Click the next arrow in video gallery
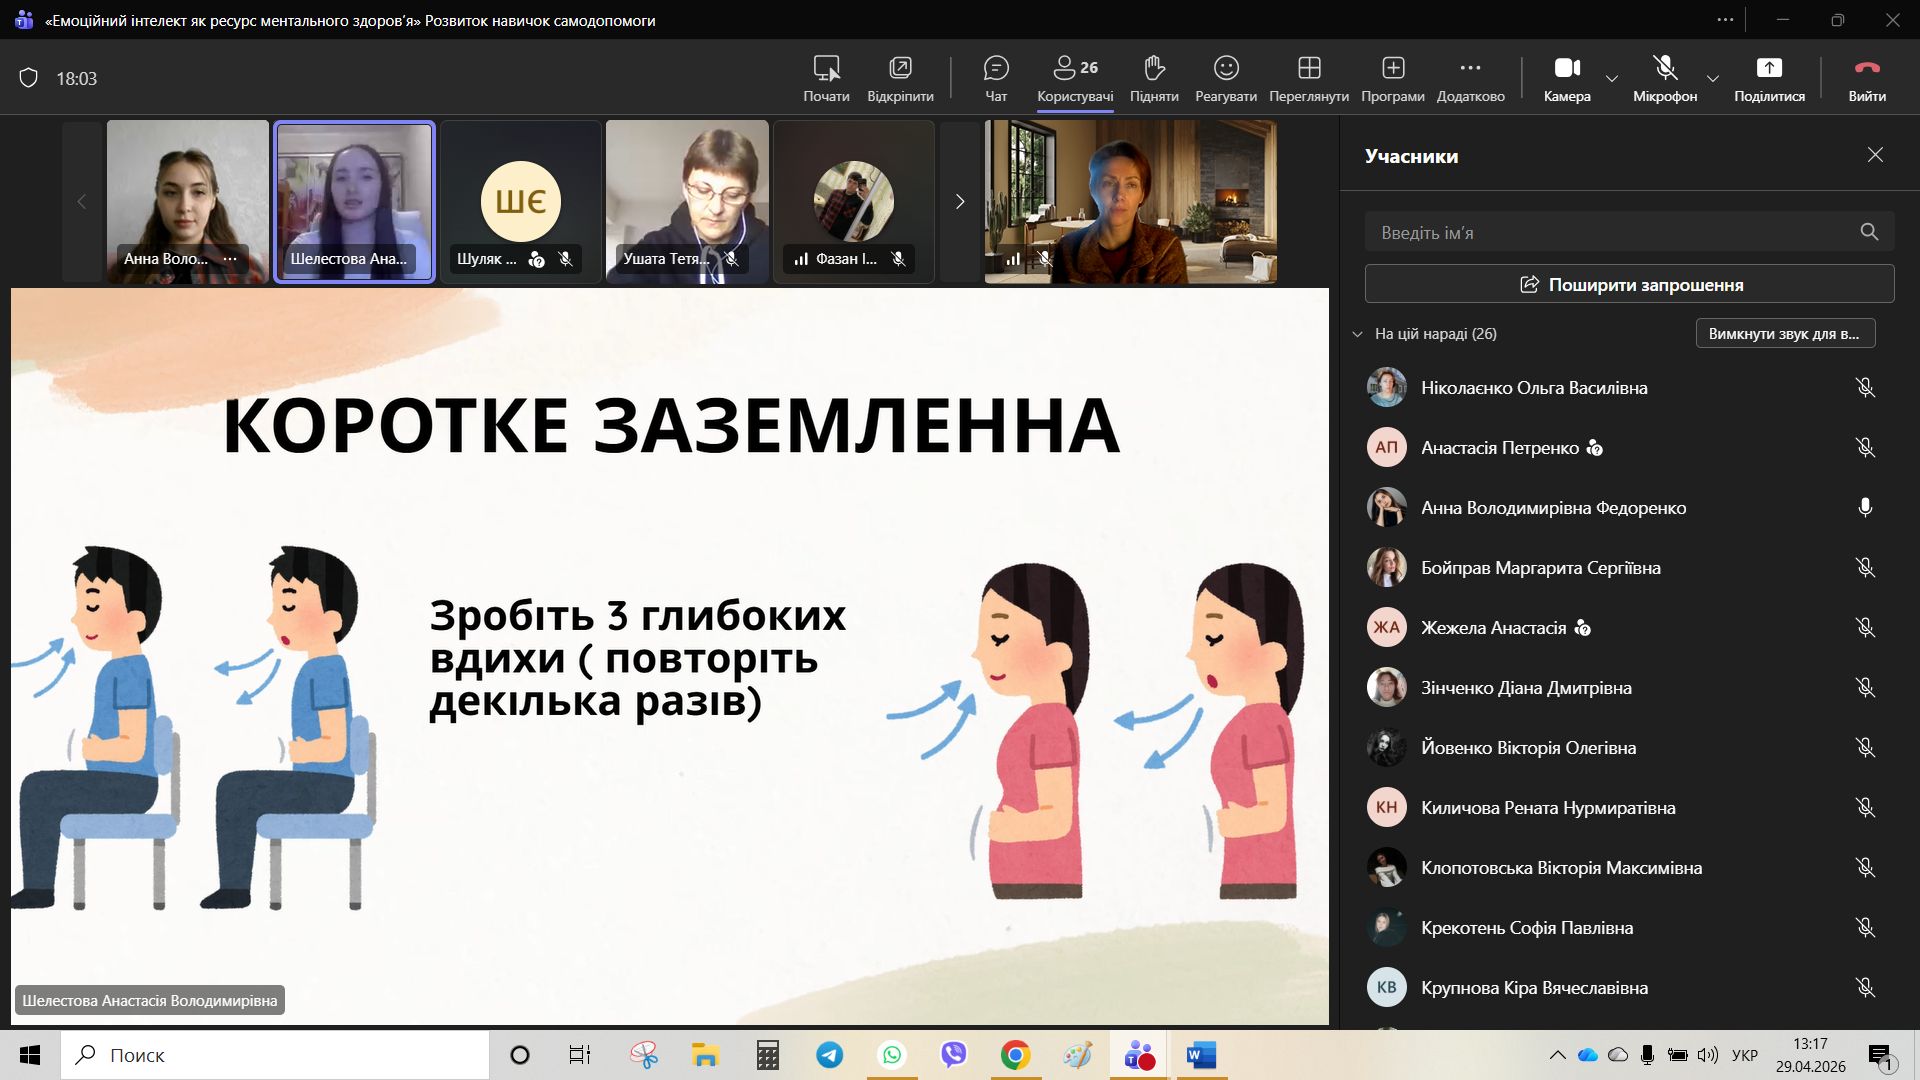The height and width of the screenshot is (1080, 1920). 960,202
